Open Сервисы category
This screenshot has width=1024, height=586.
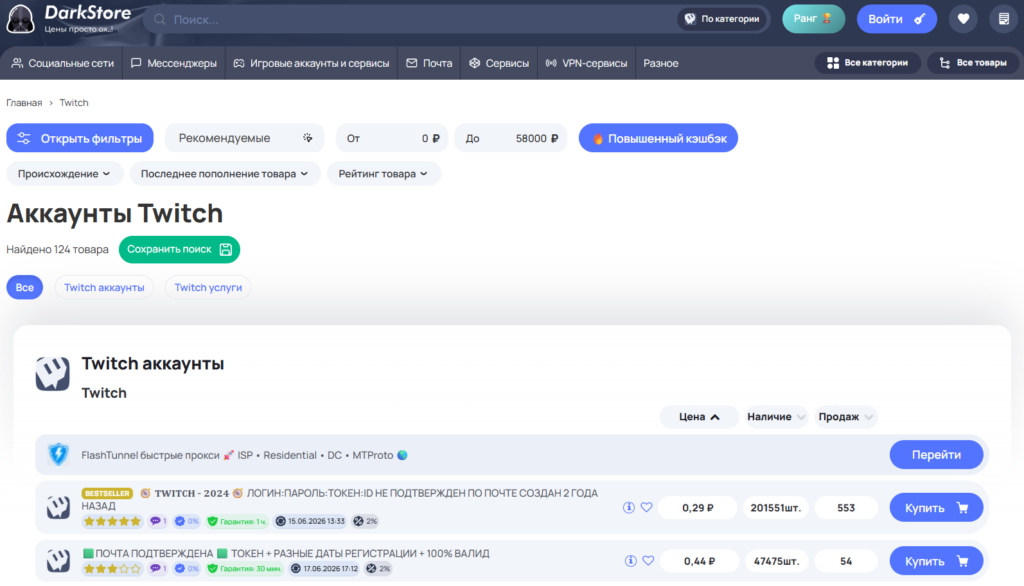click(499, 63)
